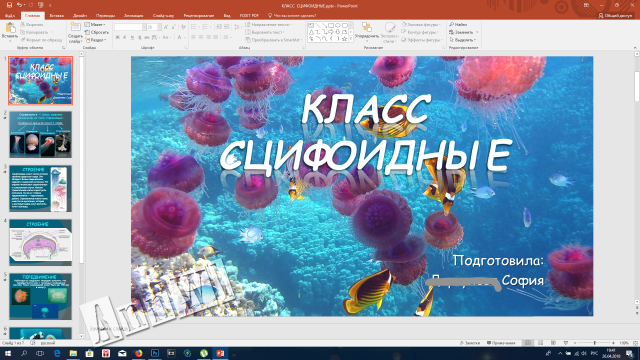The width and height of the screenshot is (640, 360).
Task: Click the Format Painter (Формат по образцу) command
Action: (41, 40)
